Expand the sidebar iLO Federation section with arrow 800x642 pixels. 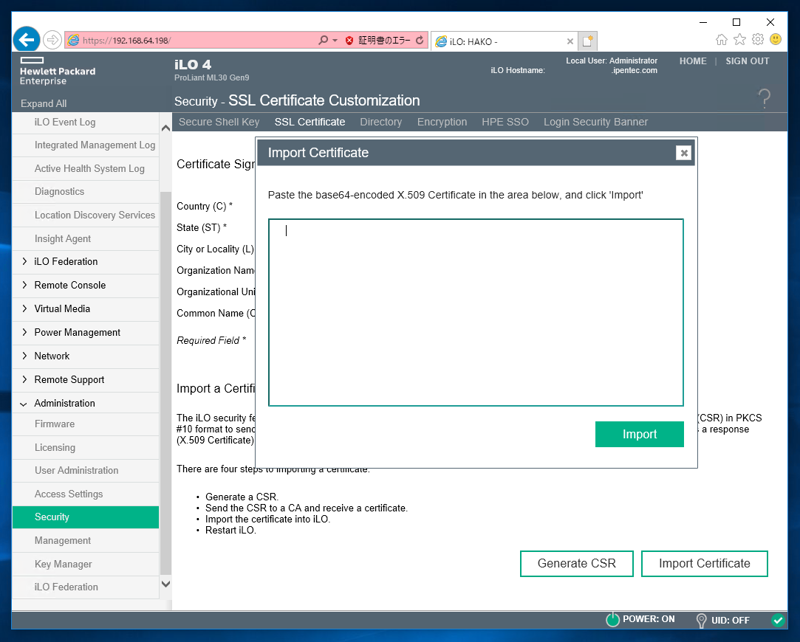coord(24,261)
